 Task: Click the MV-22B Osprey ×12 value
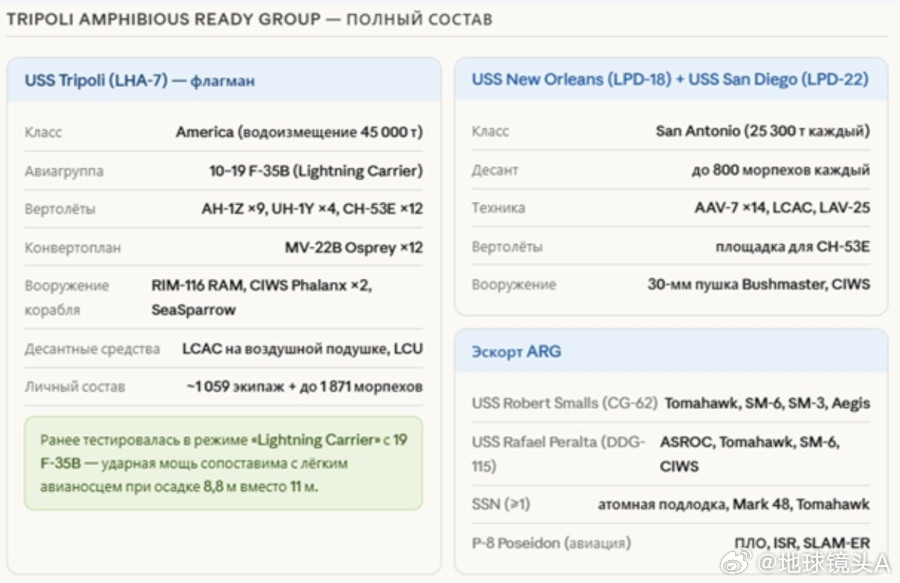pyautogui.click(x=354, y=247)
